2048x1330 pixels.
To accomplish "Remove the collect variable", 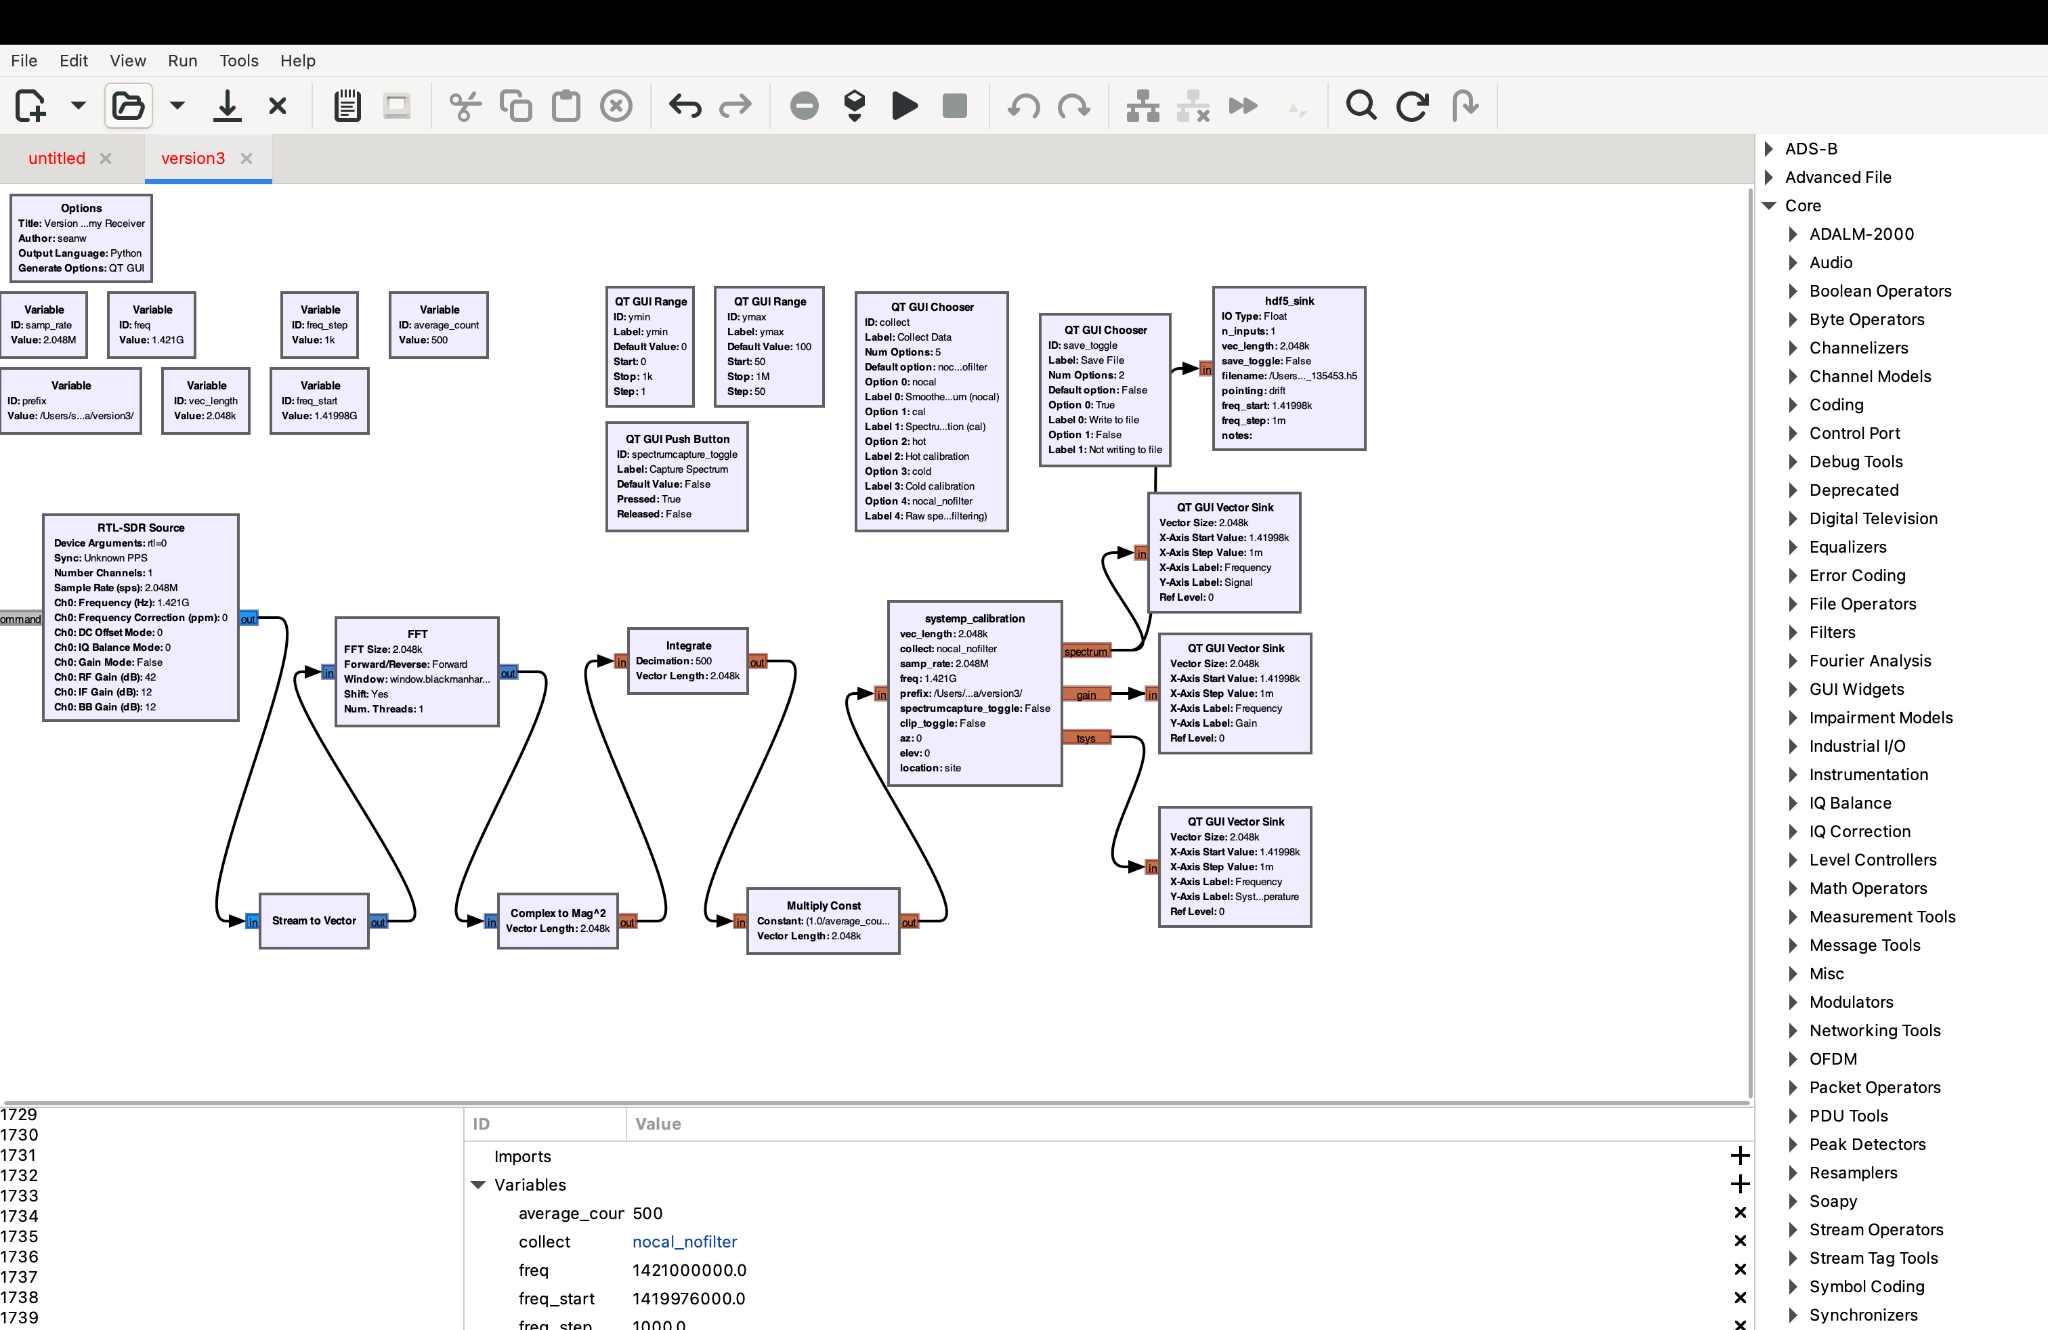I will tap(1740, 1241).
